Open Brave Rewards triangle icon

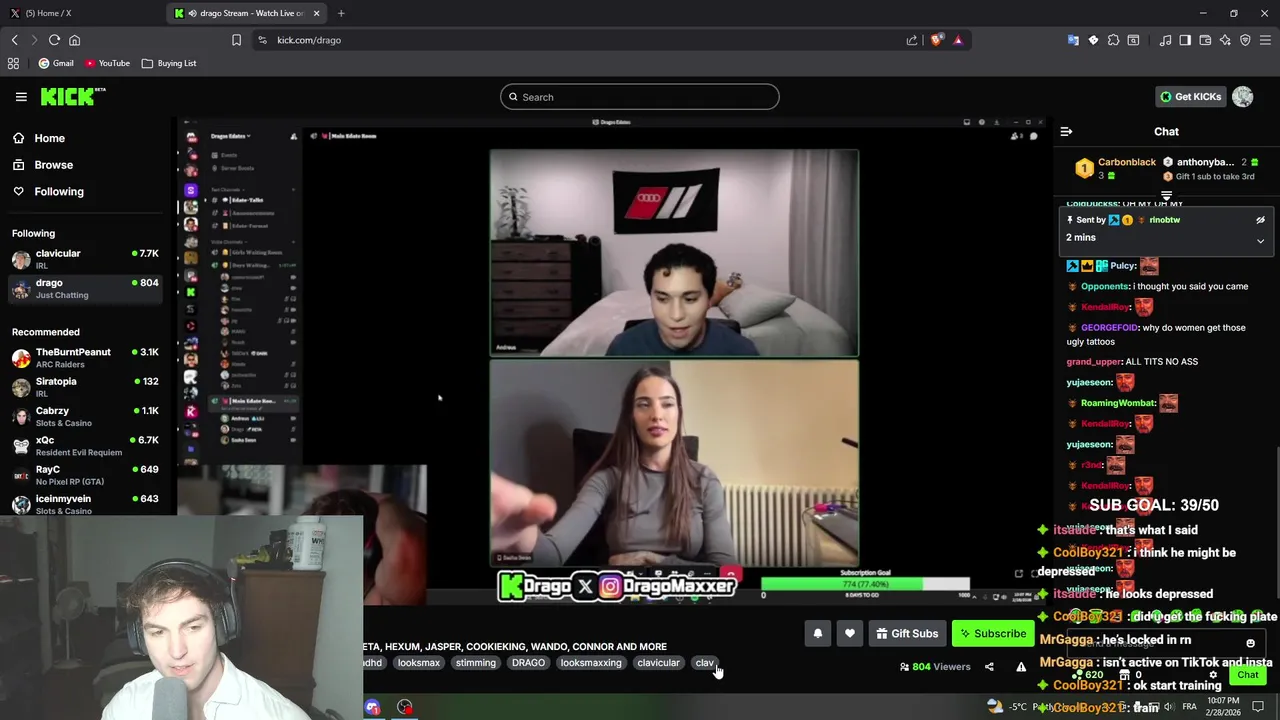(958, 40)
